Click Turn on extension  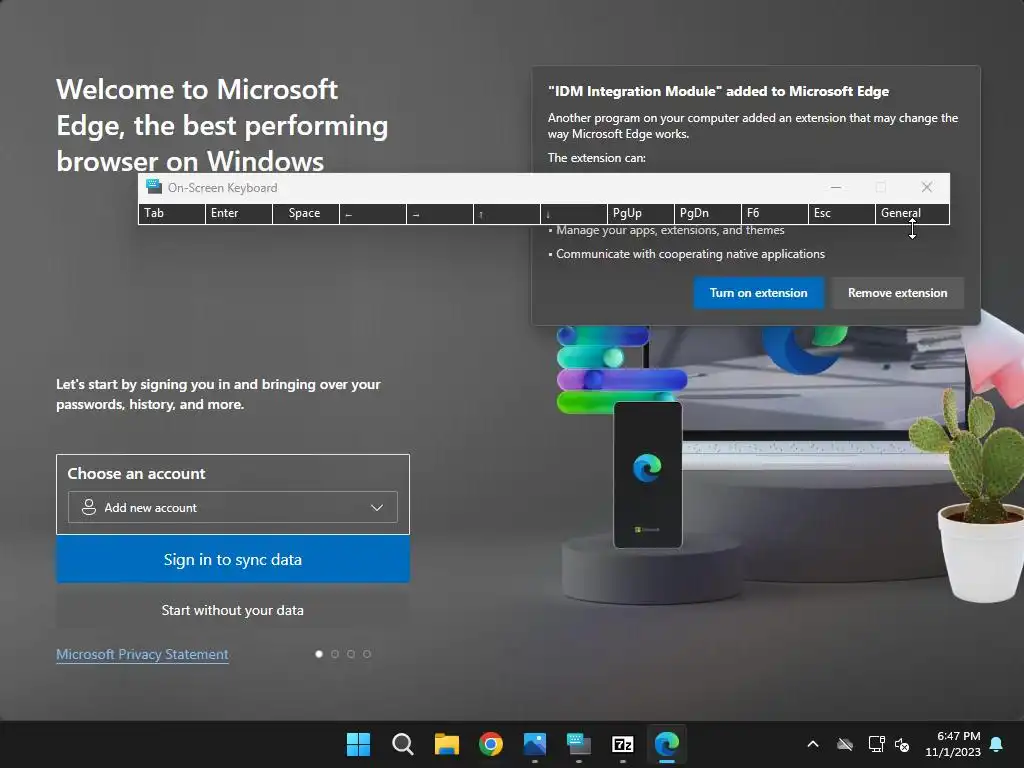(x=758, y=293)
